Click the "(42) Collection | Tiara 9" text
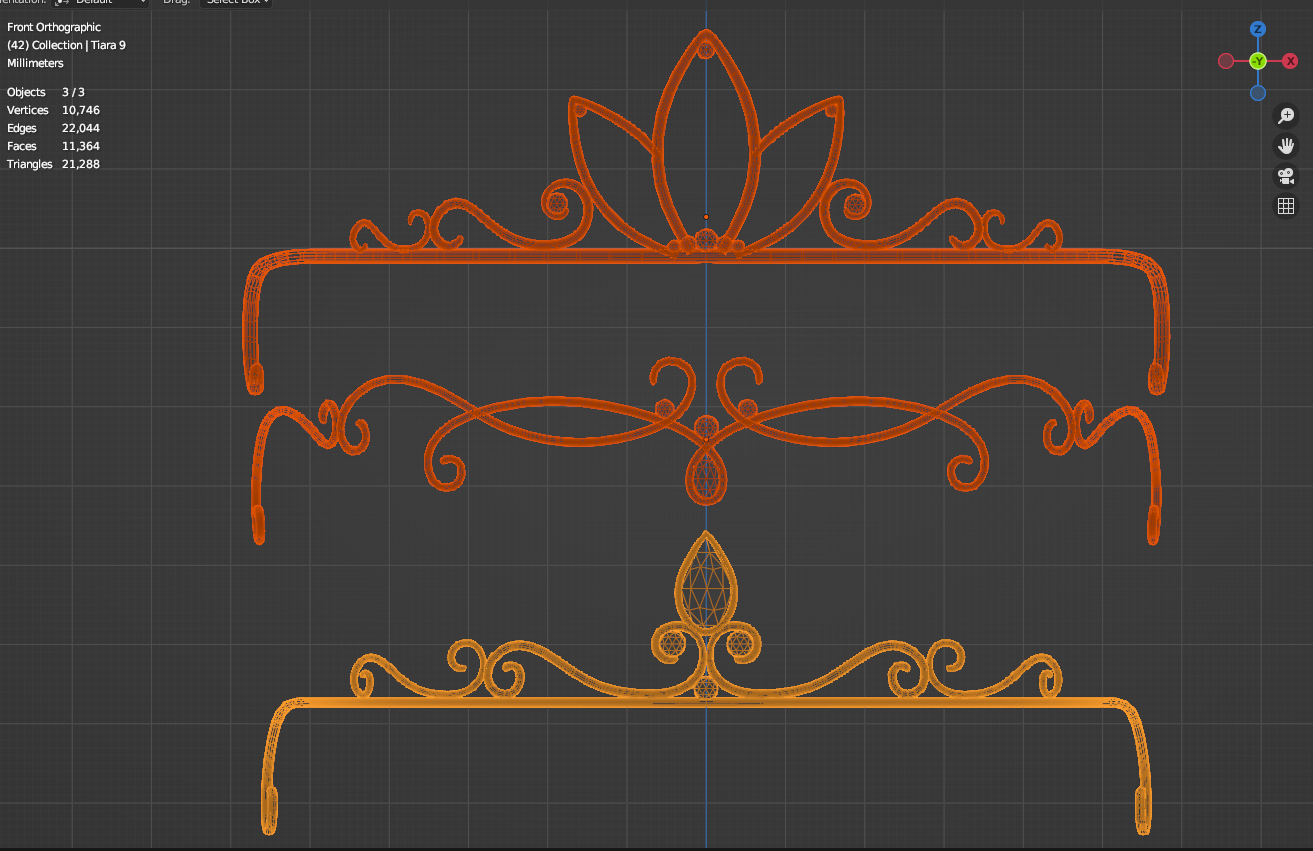The image size is (1313, 851). 66,45
